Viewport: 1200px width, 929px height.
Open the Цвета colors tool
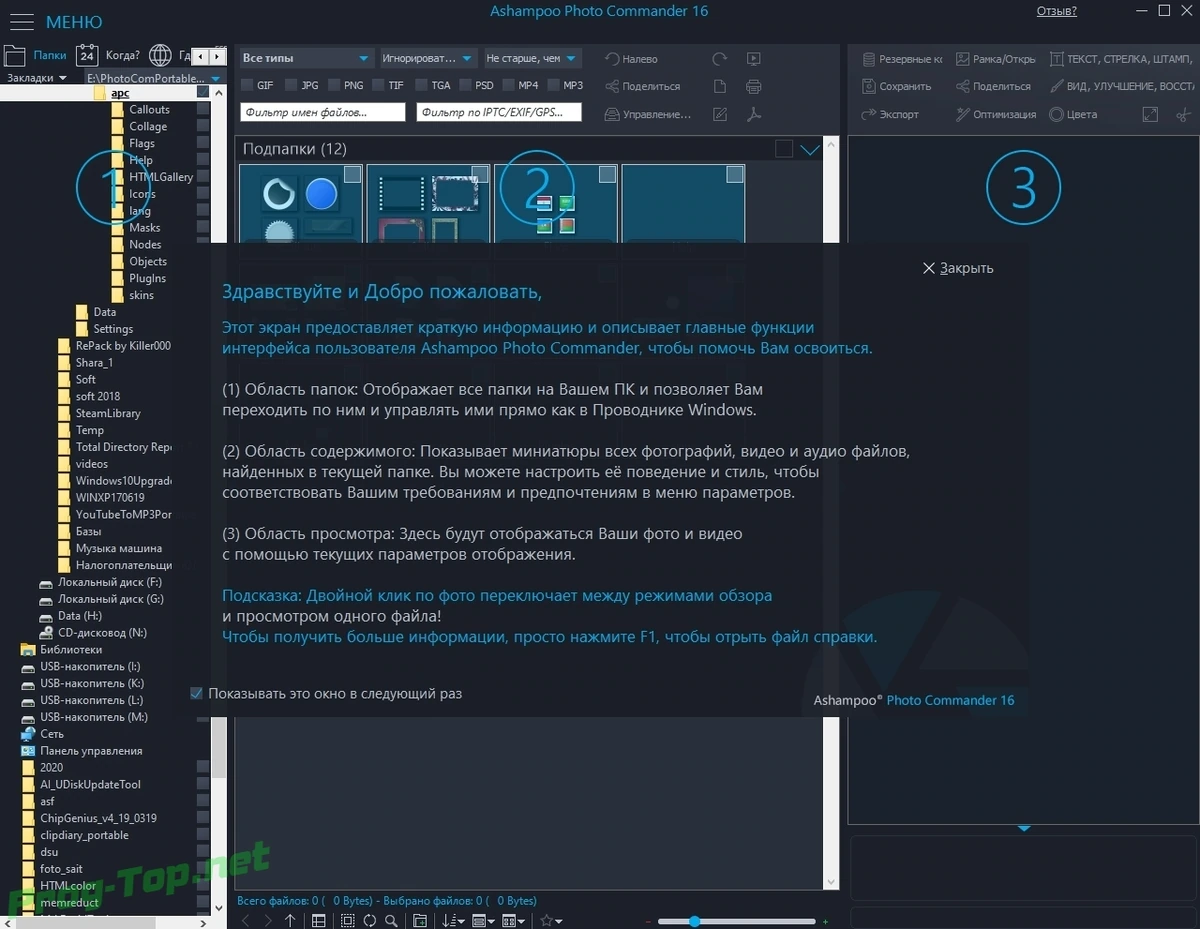click(1073, 114)
